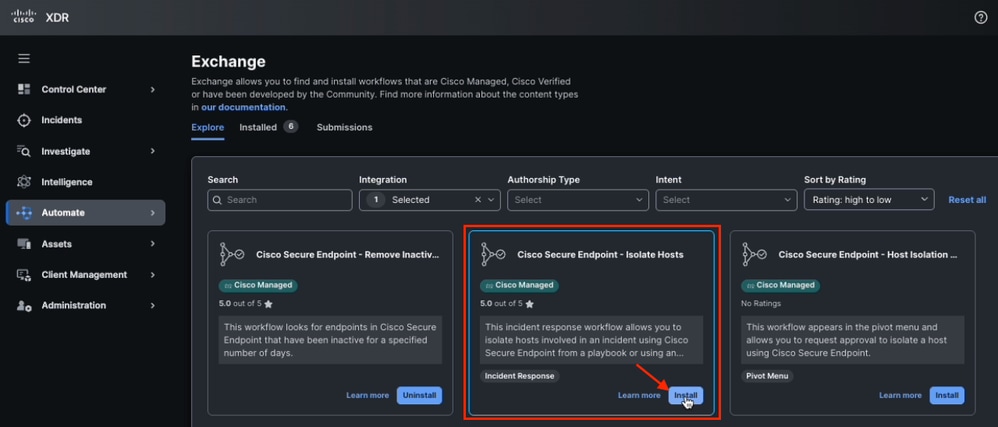
Task: Install the Host Isolation workflow
Action: pos(947,395)
